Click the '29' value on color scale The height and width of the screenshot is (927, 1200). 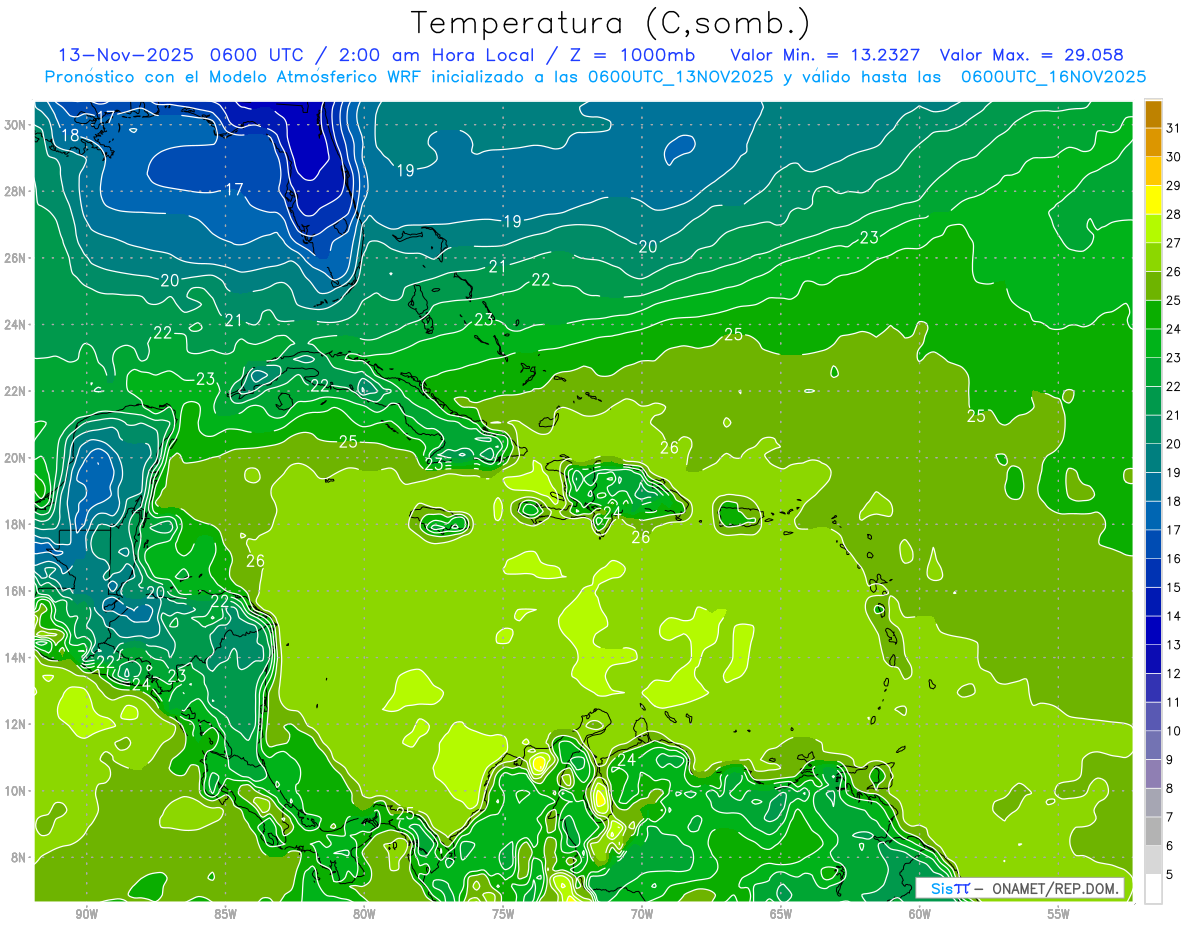pyautogui.click(x=1173, y=185)
